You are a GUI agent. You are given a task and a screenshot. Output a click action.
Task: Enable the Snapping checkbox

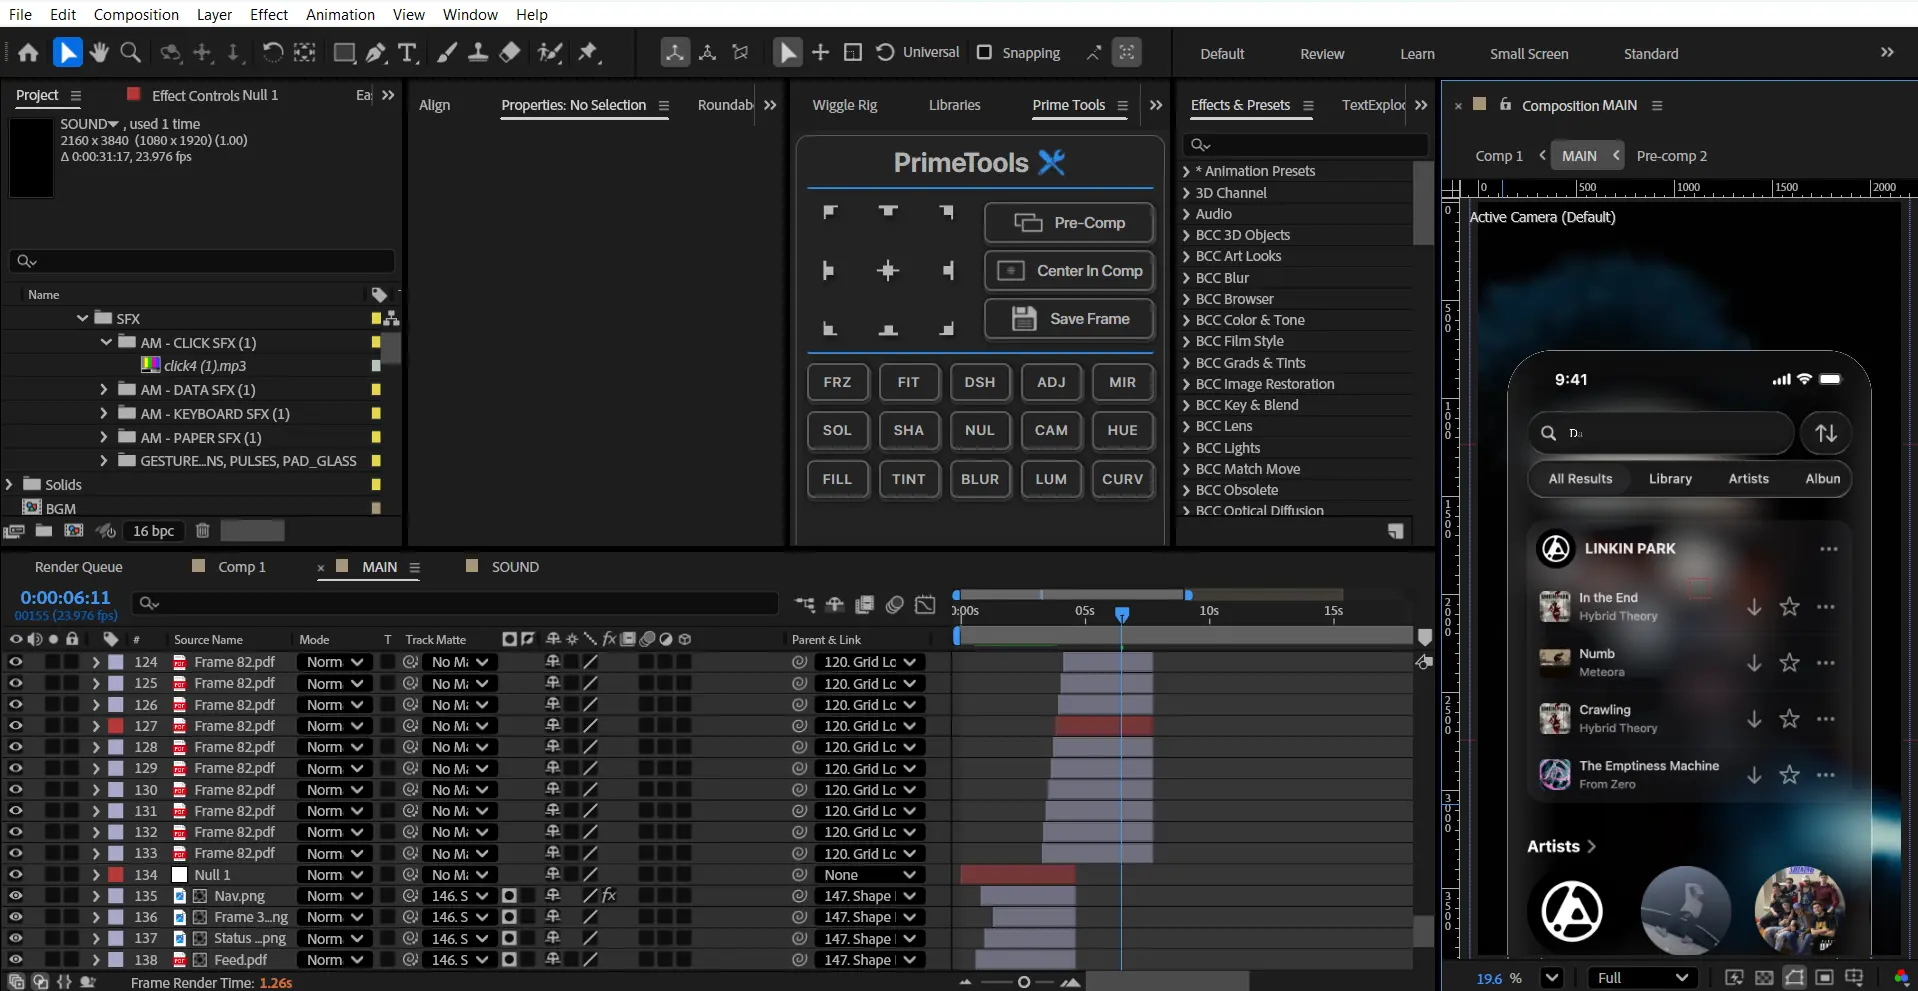pos(984,52)
